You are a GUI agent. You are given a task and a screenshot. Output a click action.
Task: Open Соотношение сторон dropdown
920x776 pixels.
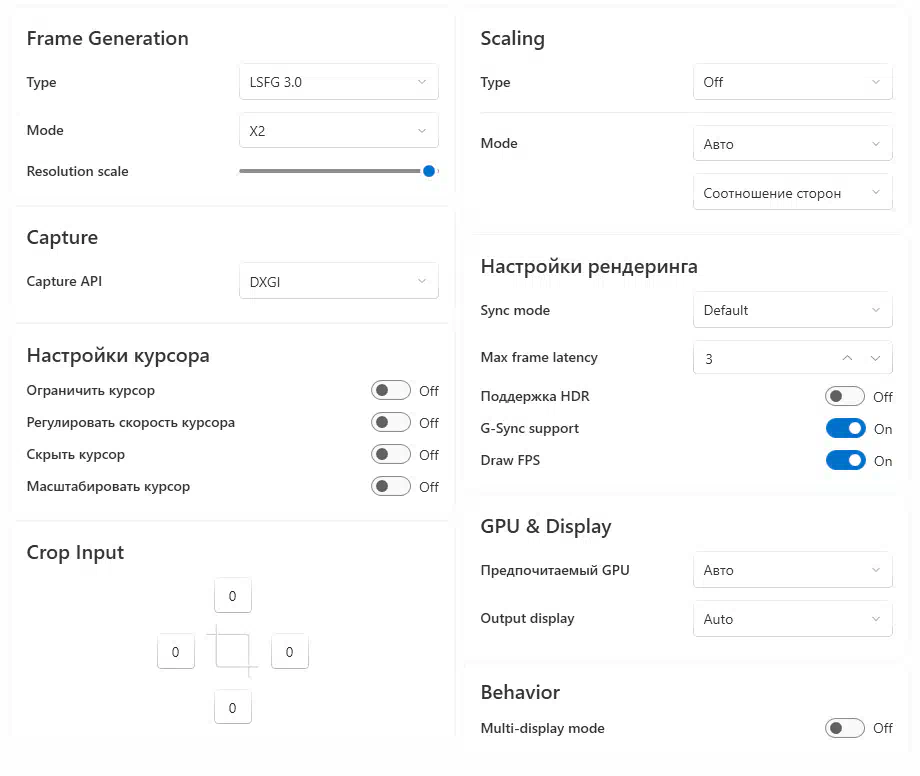point(793,192)
